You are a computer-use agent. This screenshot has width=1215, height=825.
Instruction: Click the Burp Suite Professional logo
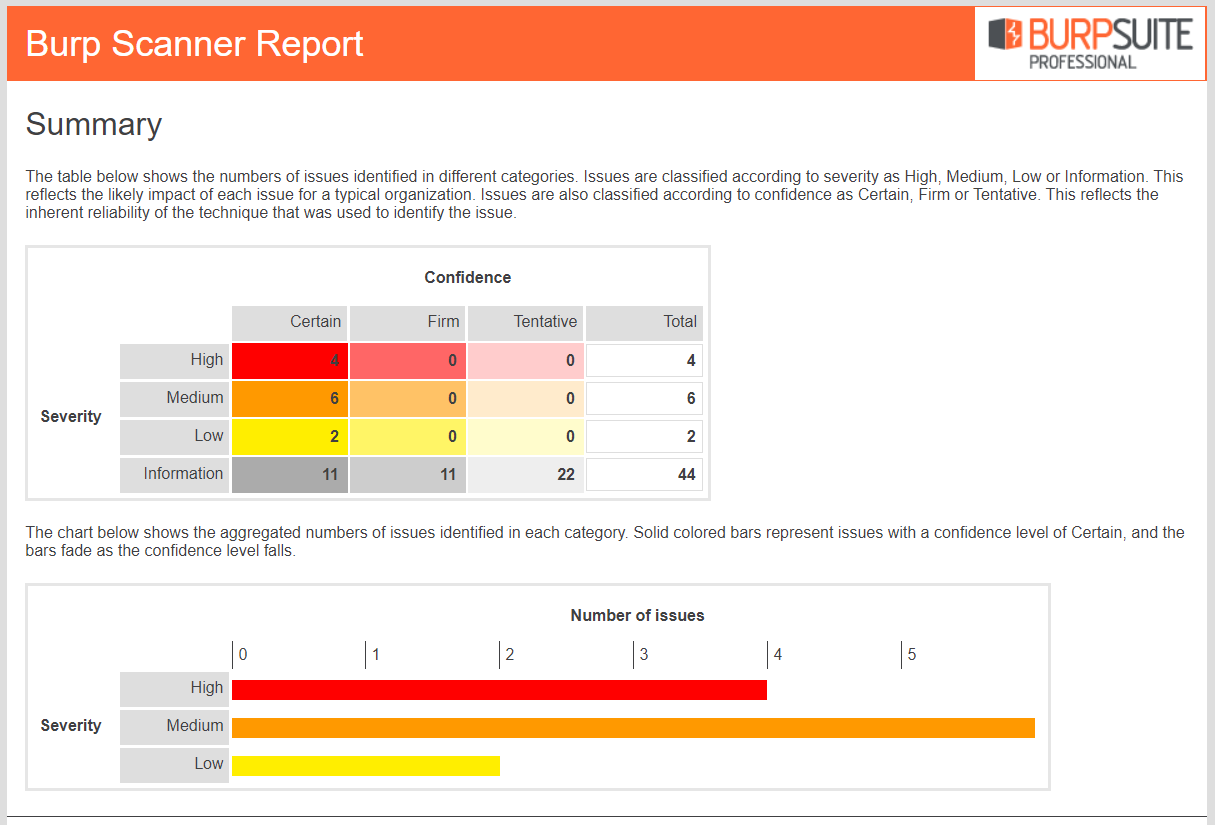[1090, 44]
